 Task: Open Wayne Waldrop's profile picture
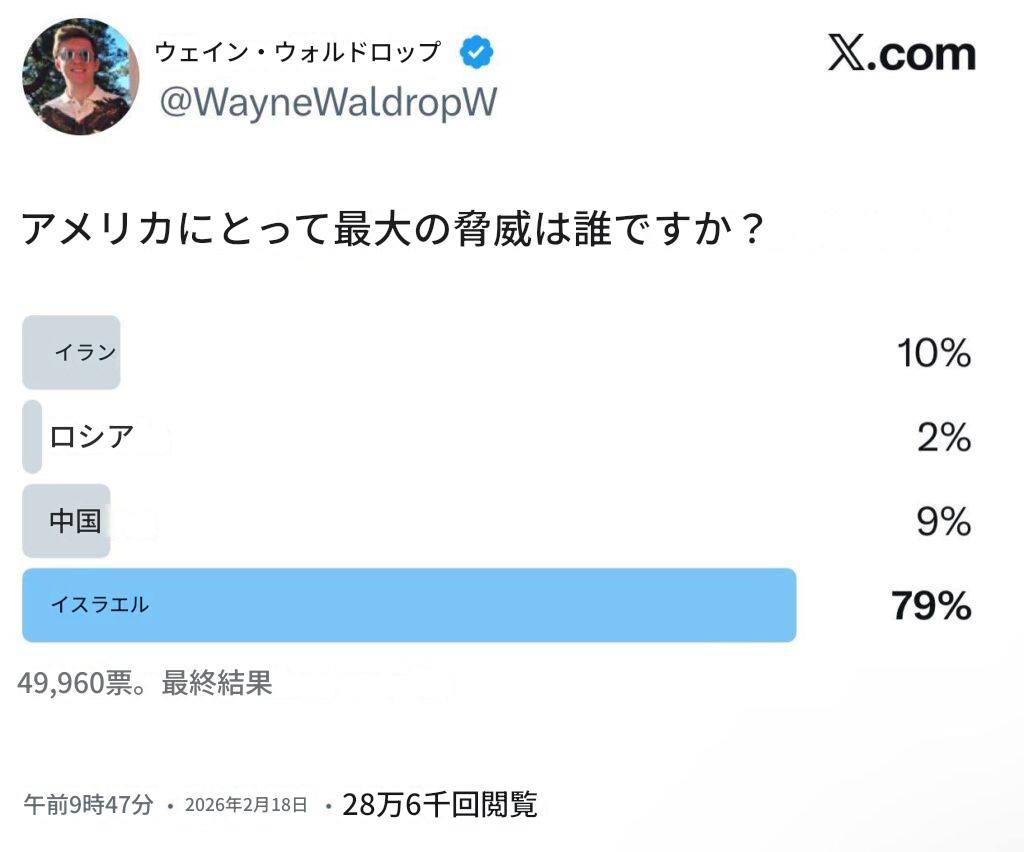tap(81, 76)
